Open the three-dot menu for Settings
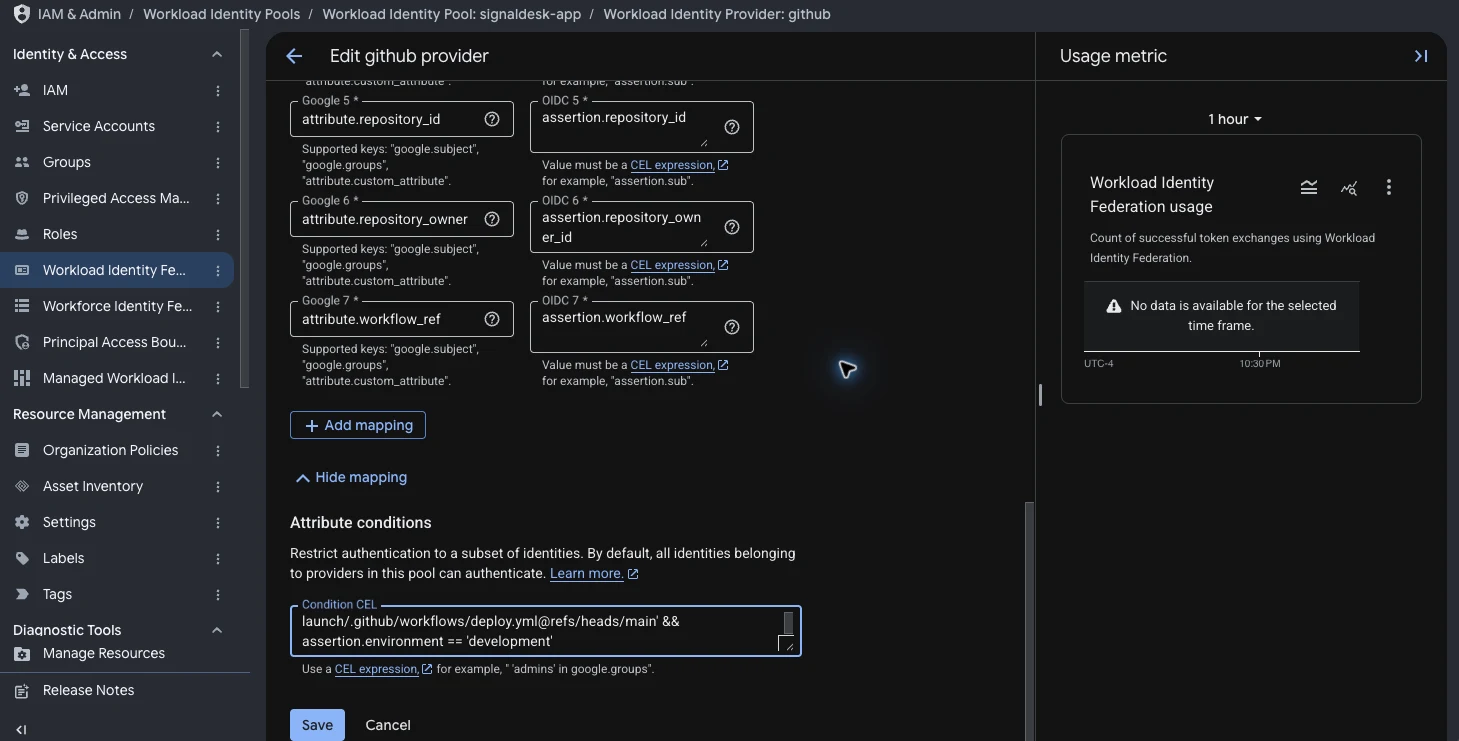The height and width of the screenshot is (741, 1459). coord(218,522)
